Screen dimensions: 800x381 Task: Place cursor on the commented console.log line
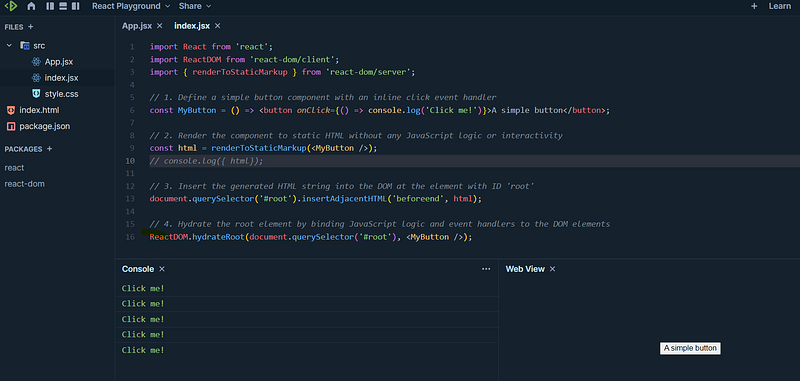click(x=206, y=161)
